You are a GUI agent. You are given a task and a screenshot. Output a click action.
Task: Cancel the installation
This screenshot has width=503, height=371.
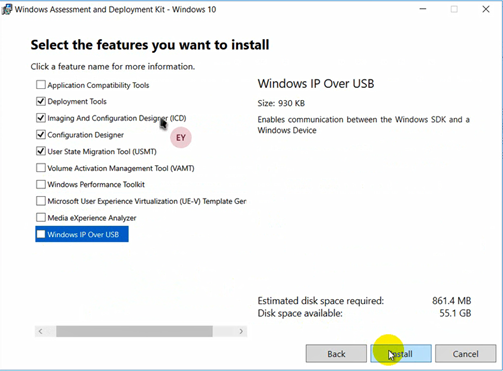tap(465, 354)
